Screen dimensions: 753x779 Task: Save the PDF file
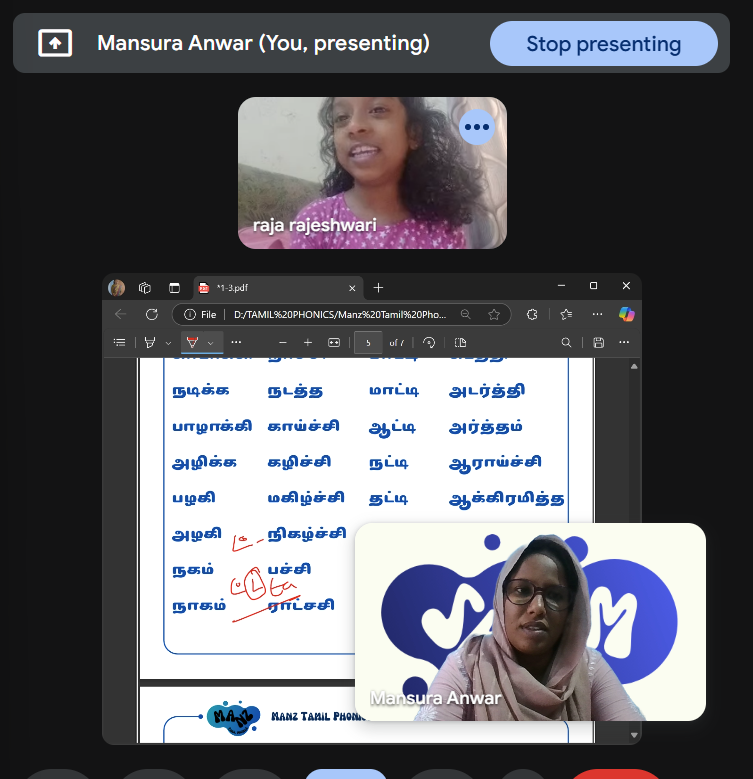pos(598,342)
